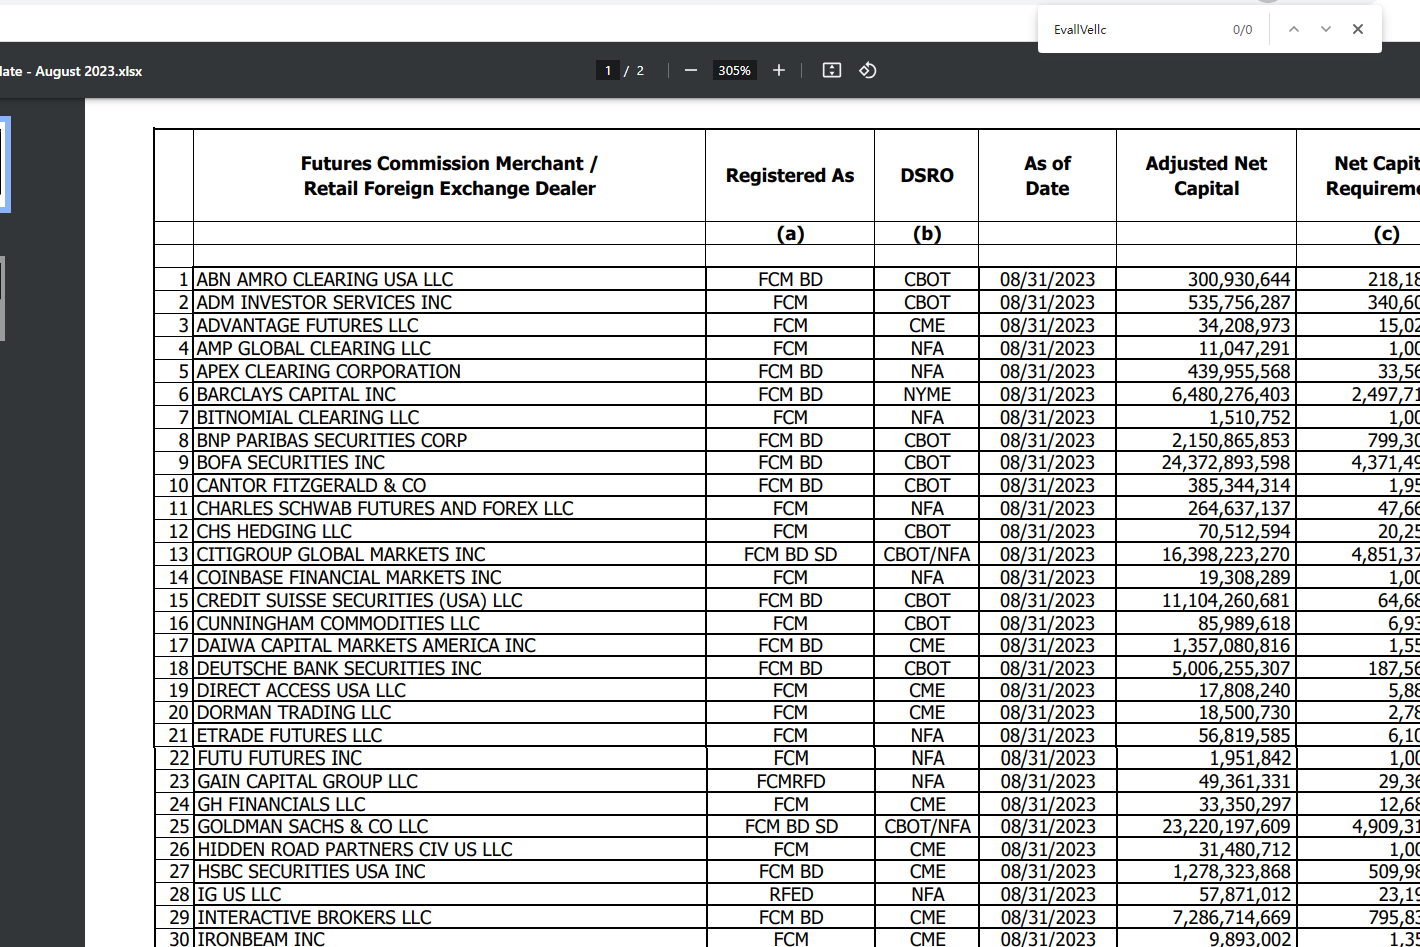1420x947 pixels.
Task: Rotate the document counterclockwise
Action: [x=868, y=70]
